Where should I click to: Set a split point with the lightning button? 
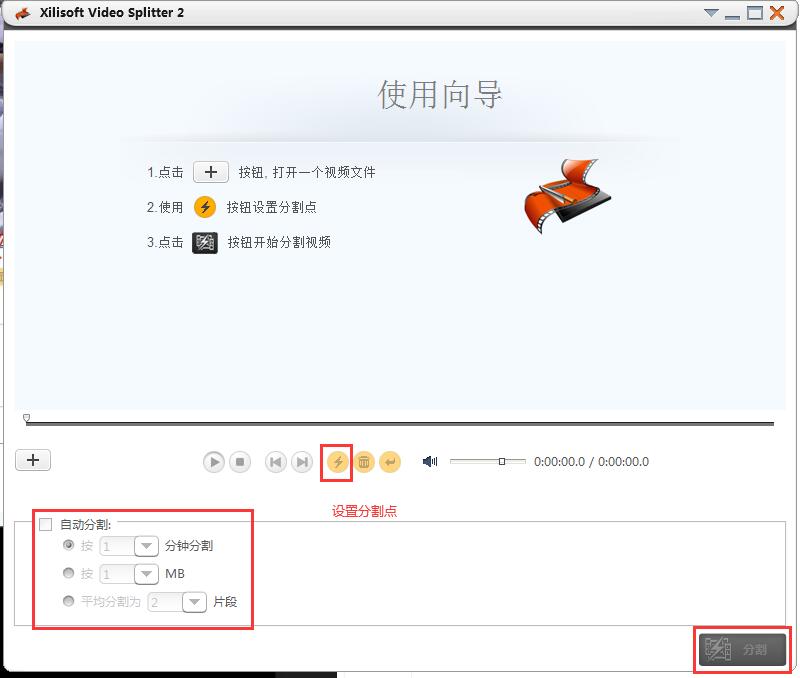pos(338,462)
